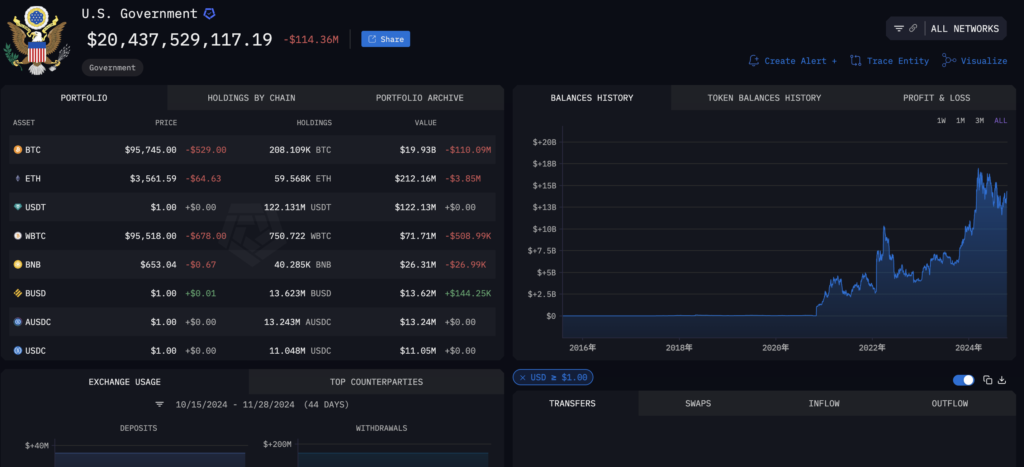Sort portfolio by the Value column header

point(426,123)
